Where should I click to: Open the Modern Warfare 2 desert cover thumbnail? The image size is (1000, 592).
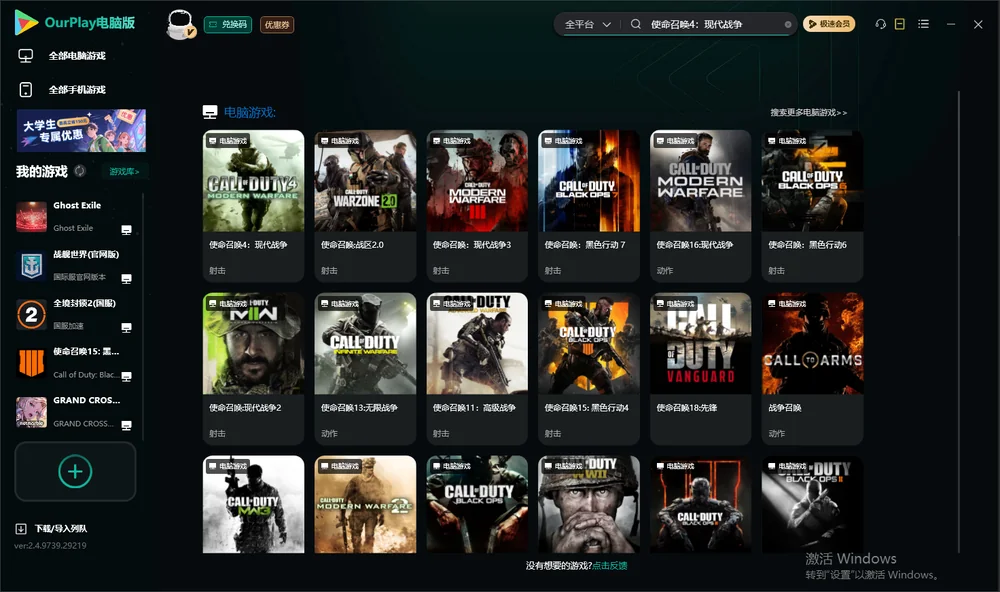[365, 504]
